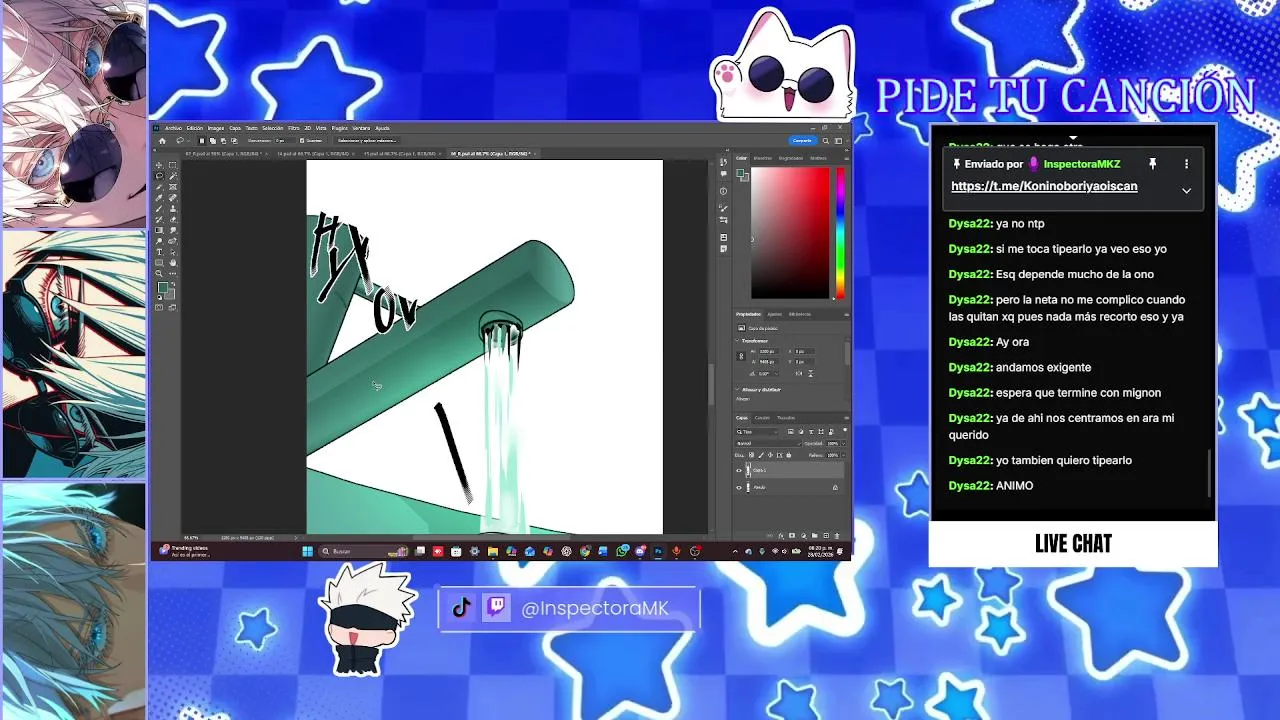Image resolution: width=1280 pixels, height=720 pixels.
Task: Select the Clone Stamp tool
Action: [x=173, y=209]
